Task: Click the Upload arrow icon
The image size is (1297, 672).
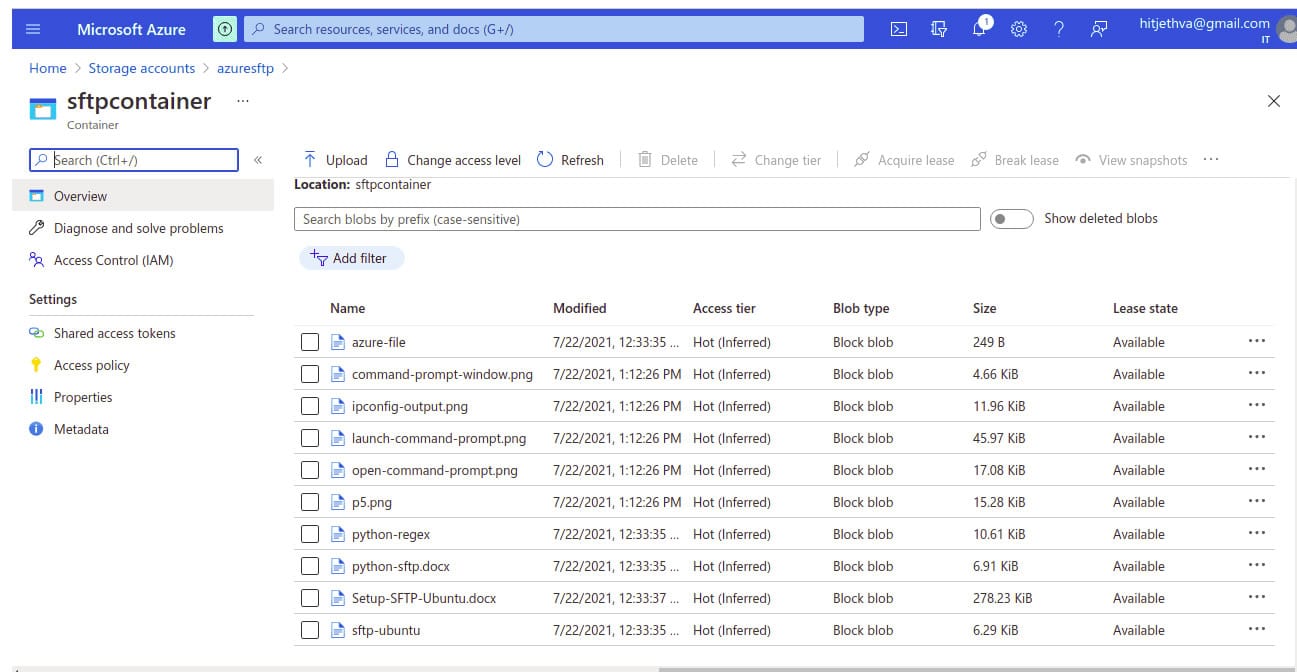Action: [310, 160]
